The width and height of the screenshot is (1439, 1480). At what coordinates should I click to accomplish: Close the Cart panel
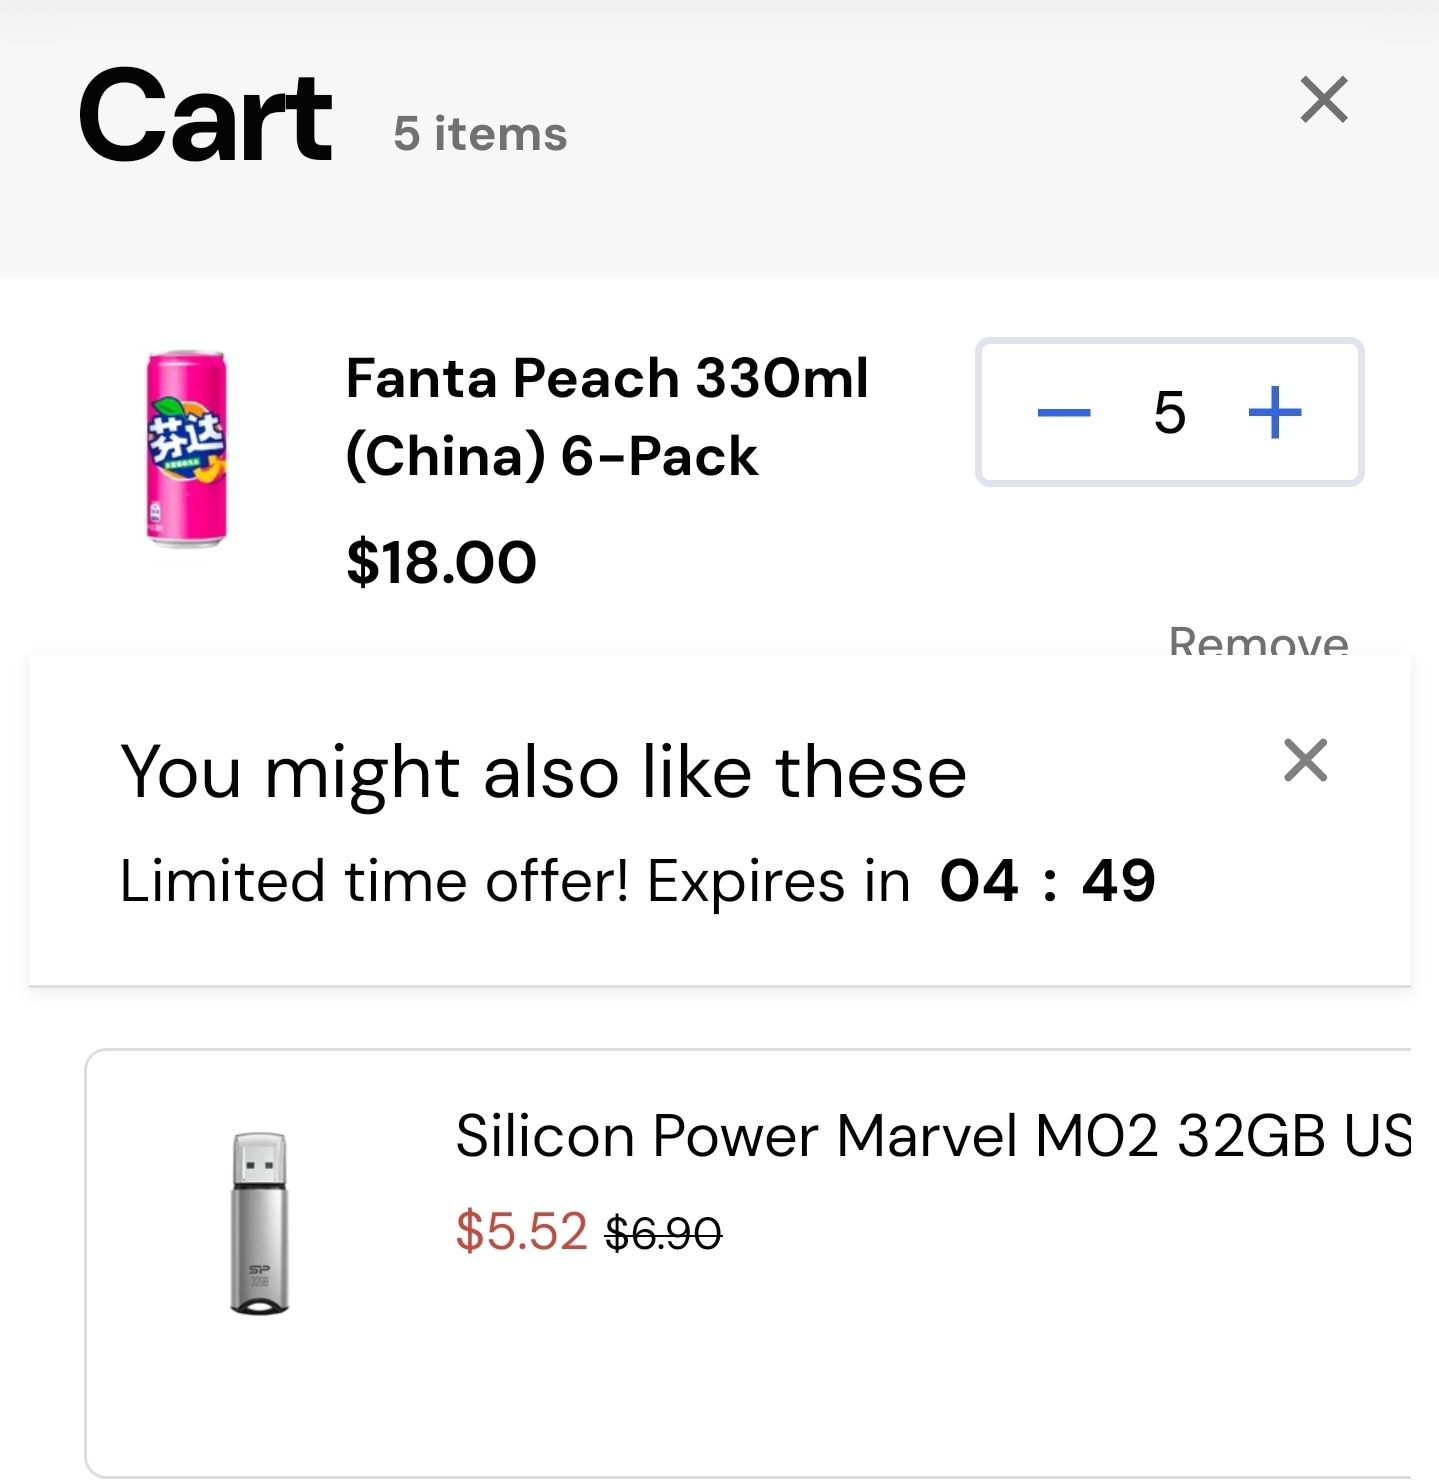1324,100
